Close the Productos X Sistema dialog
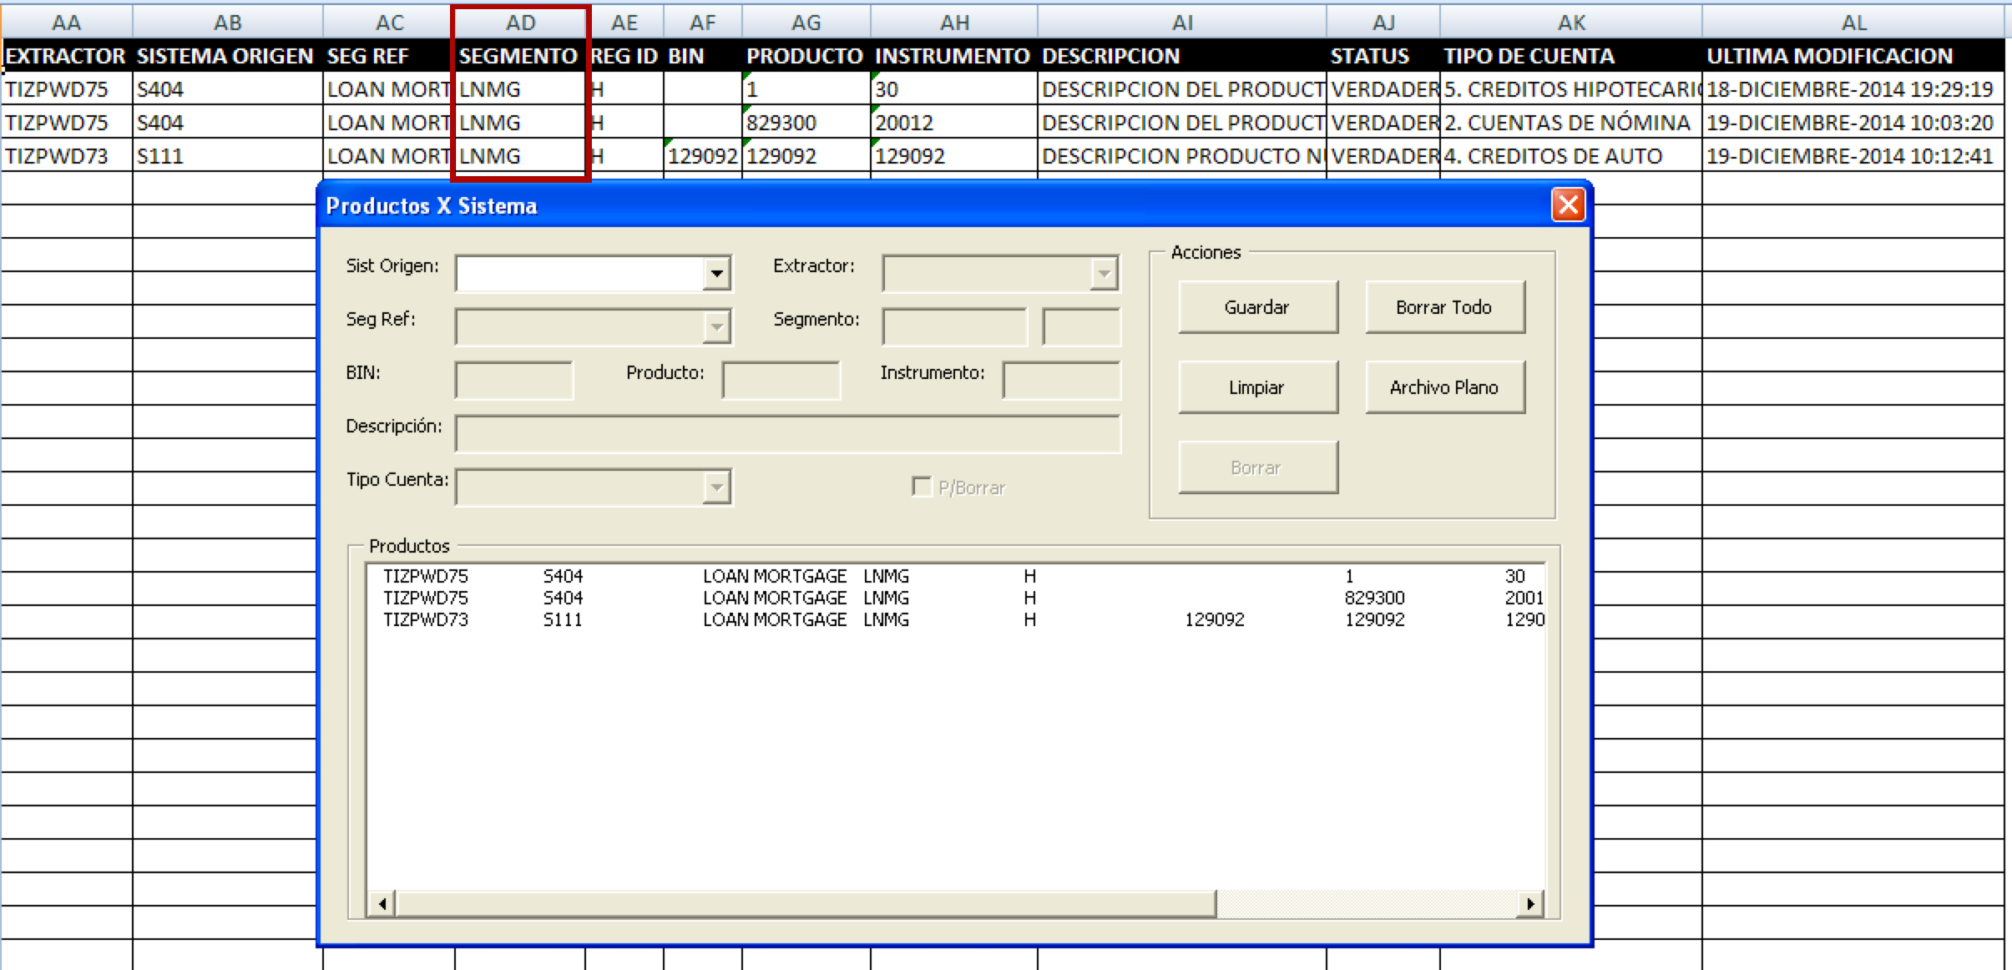Screen dimensions: 2012x970 (1570, 206)
